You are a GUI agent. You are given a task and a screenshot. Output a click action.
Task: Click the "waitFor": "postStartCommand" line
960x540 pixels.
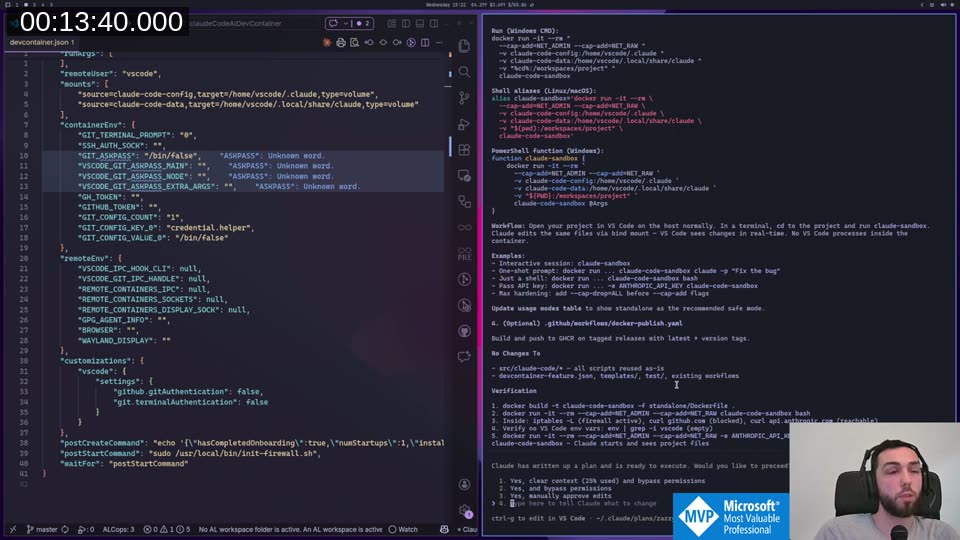[124, 463]
